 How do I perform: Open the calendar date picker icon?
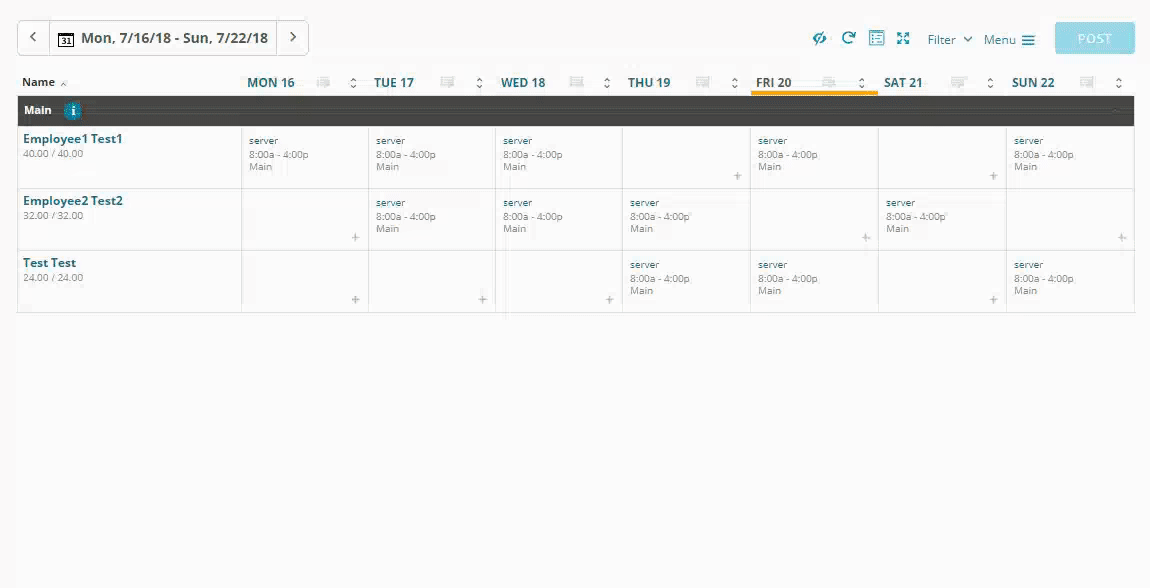66,39
